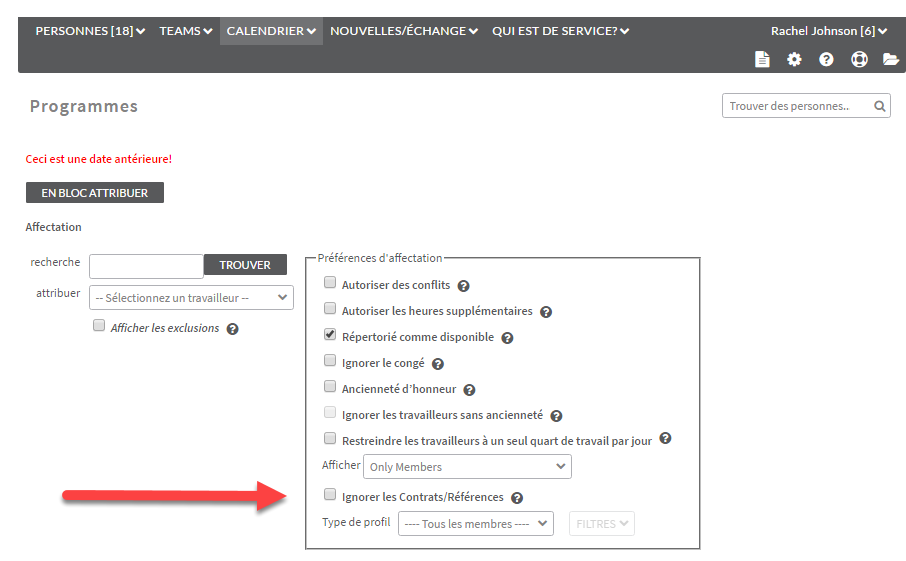Focus the Trouver des personnes search box
The height and width of the screenshot is (561, 906).
(x=806, y=106)
